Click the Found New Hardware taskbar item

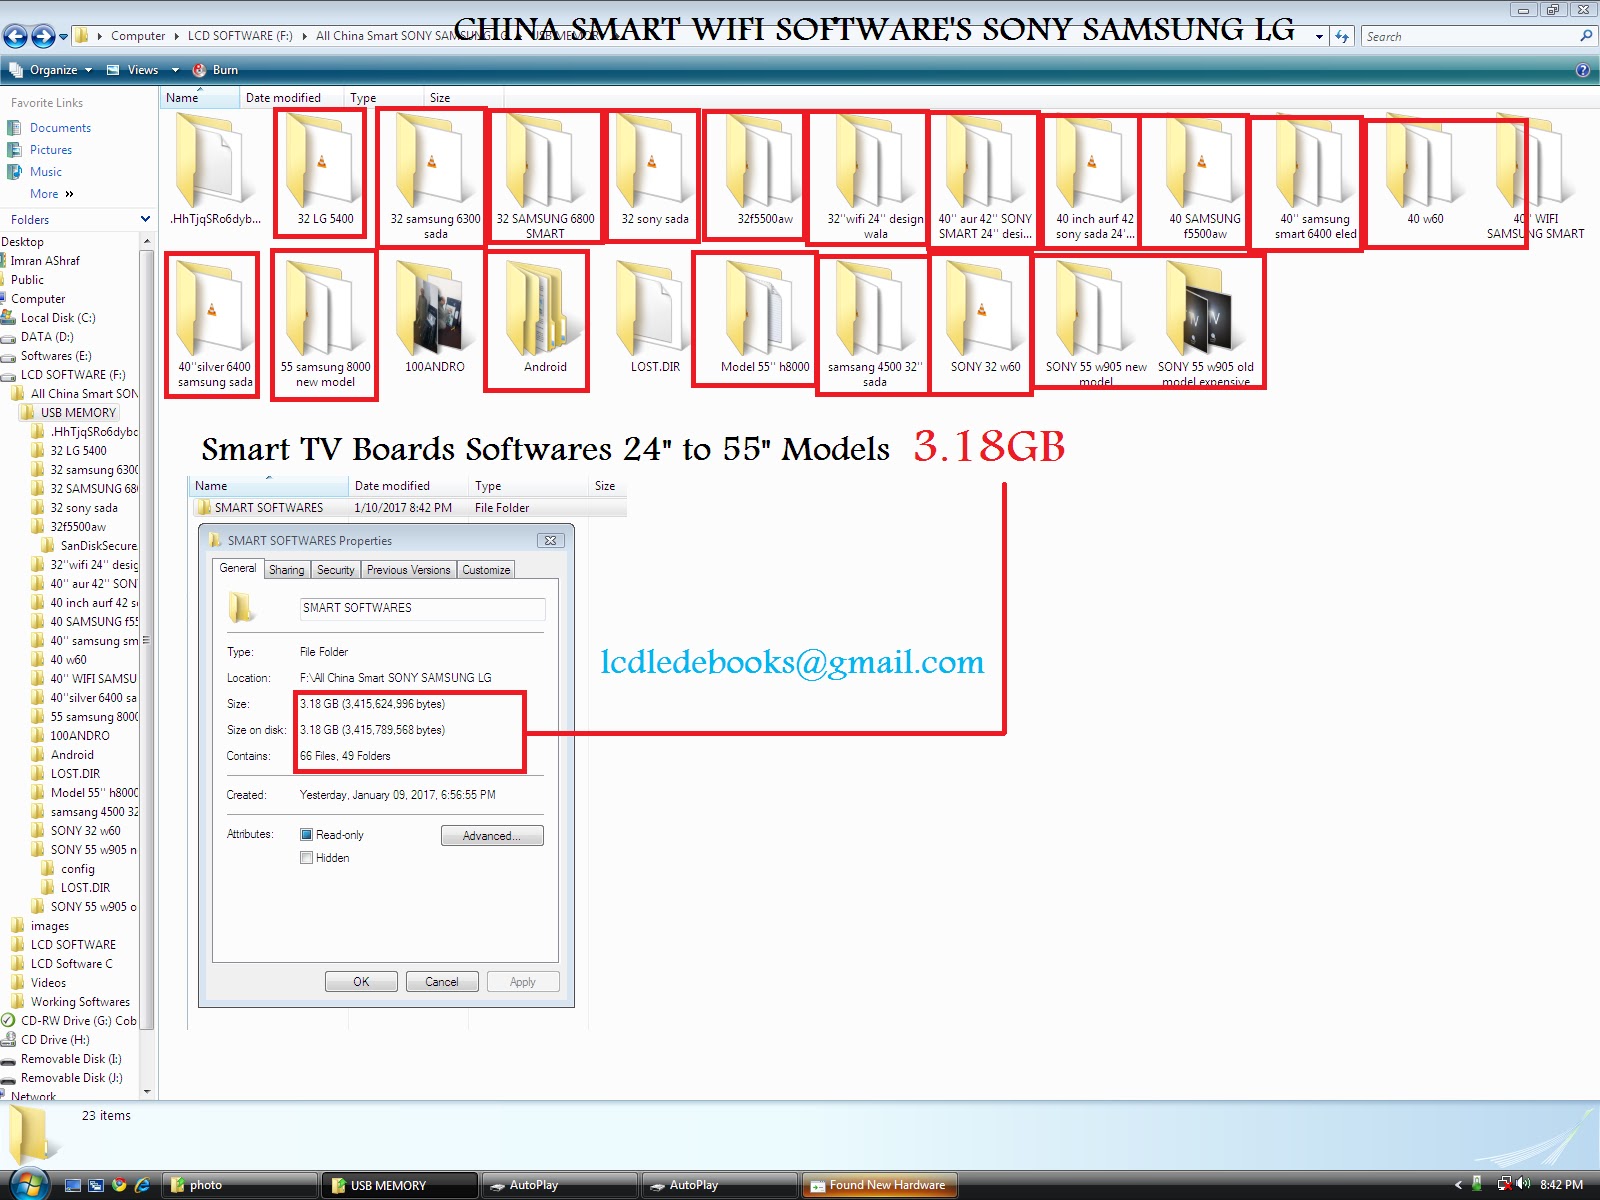880,1184
